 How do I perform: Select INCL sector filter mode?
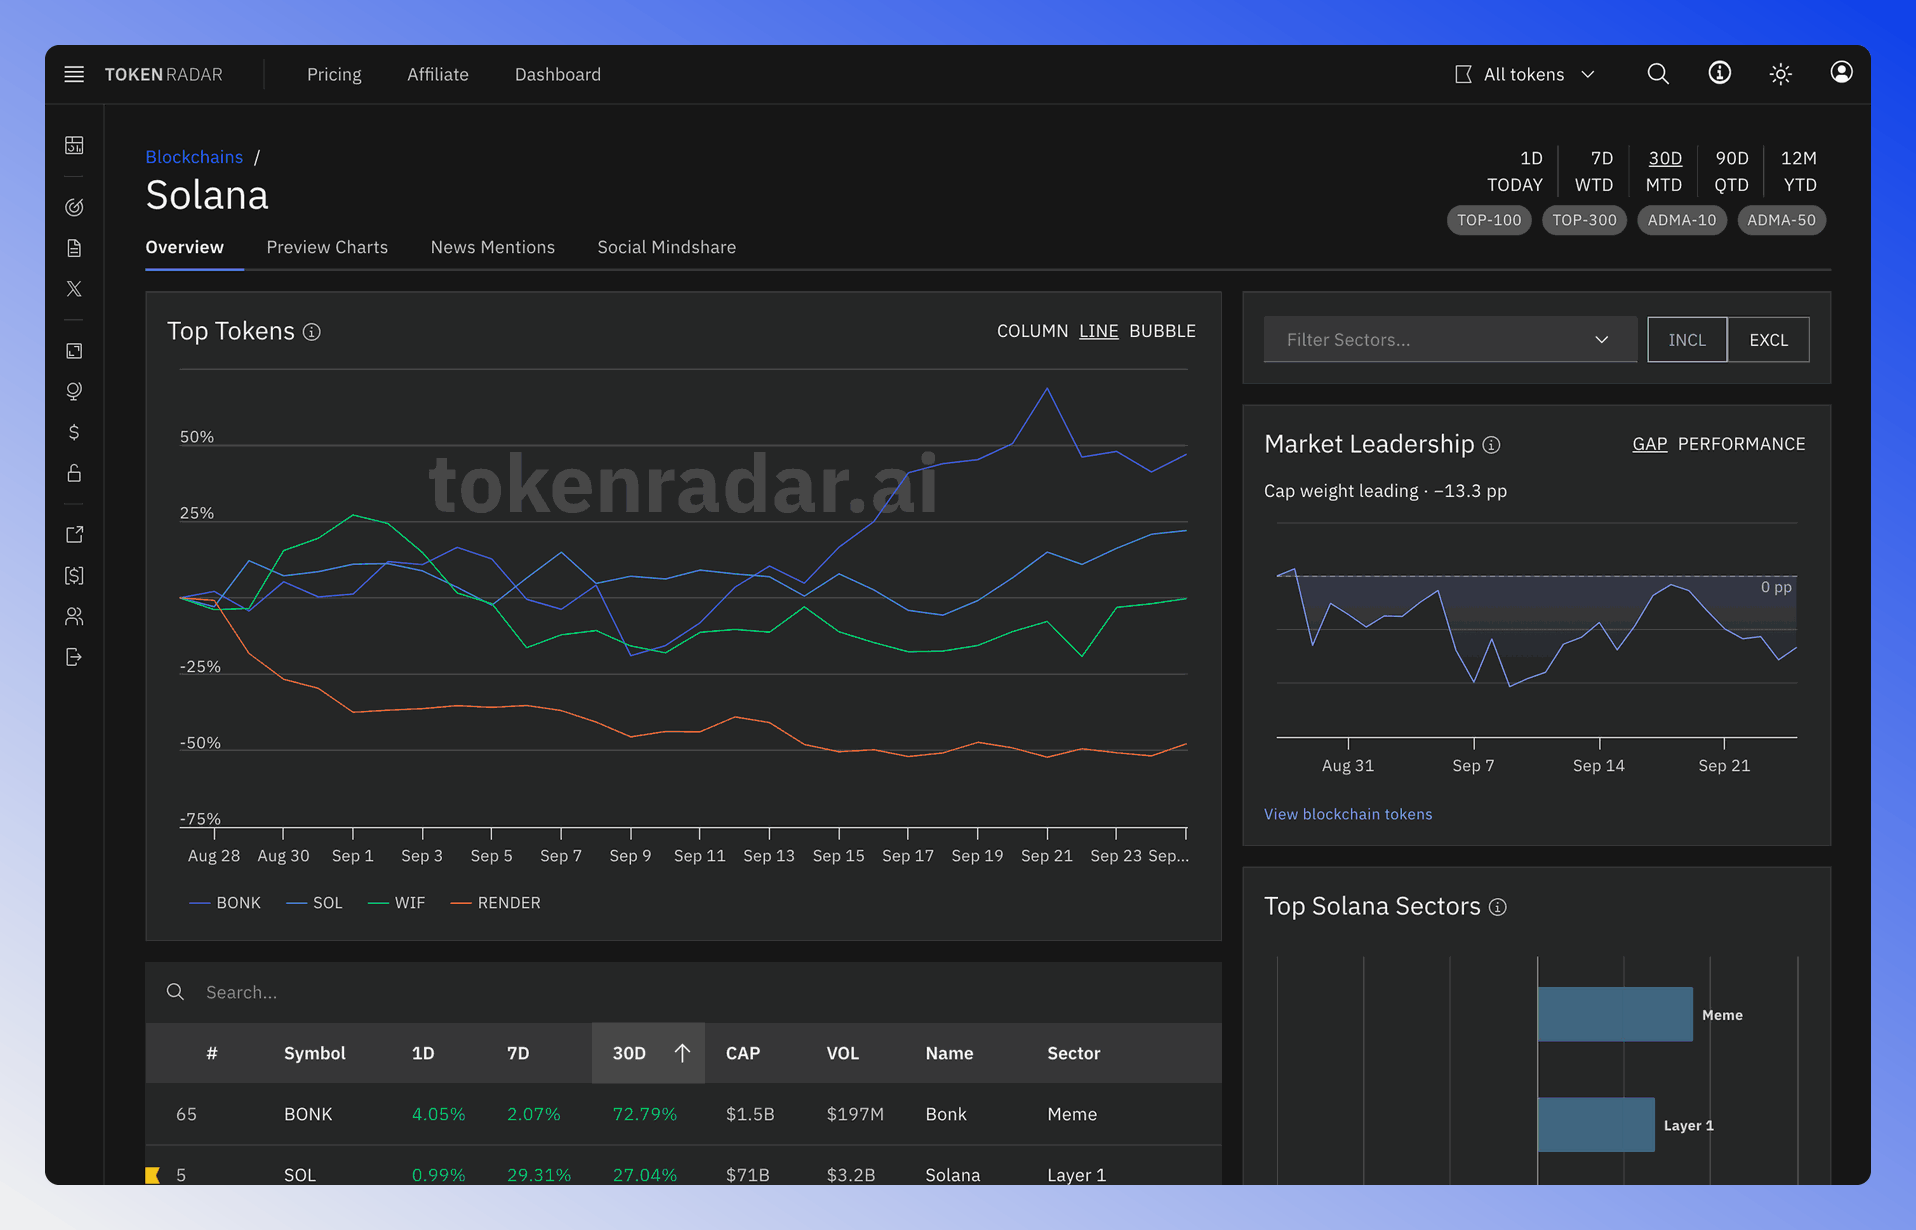tap(1687, 340)
